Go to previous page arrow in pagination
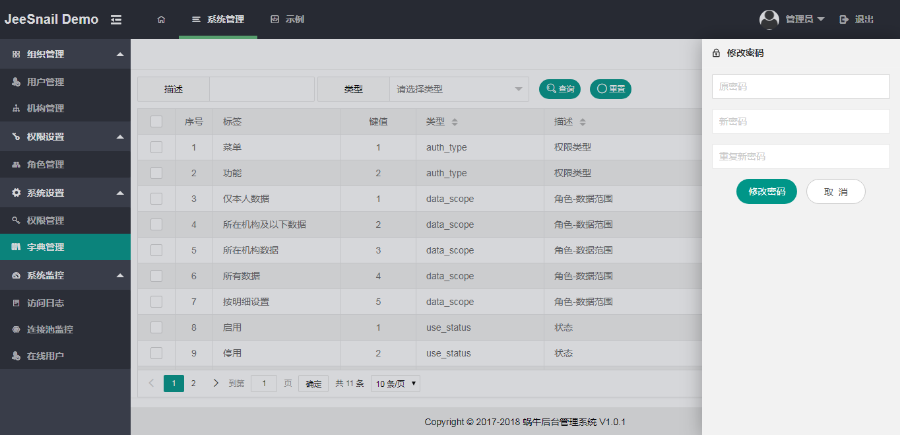 tap(152, 383)
